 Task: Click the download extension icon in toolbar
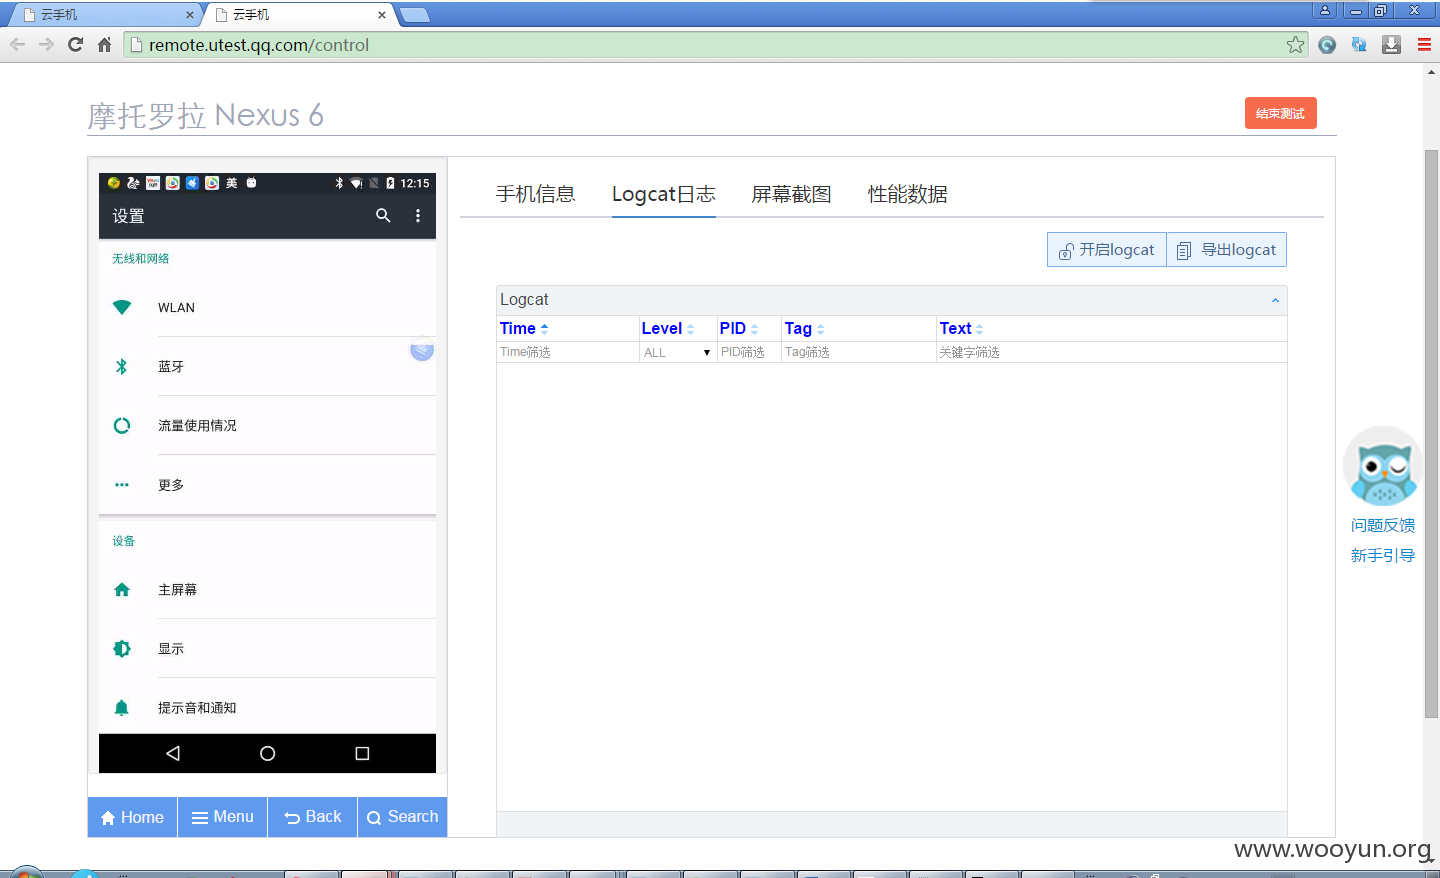1391,44
